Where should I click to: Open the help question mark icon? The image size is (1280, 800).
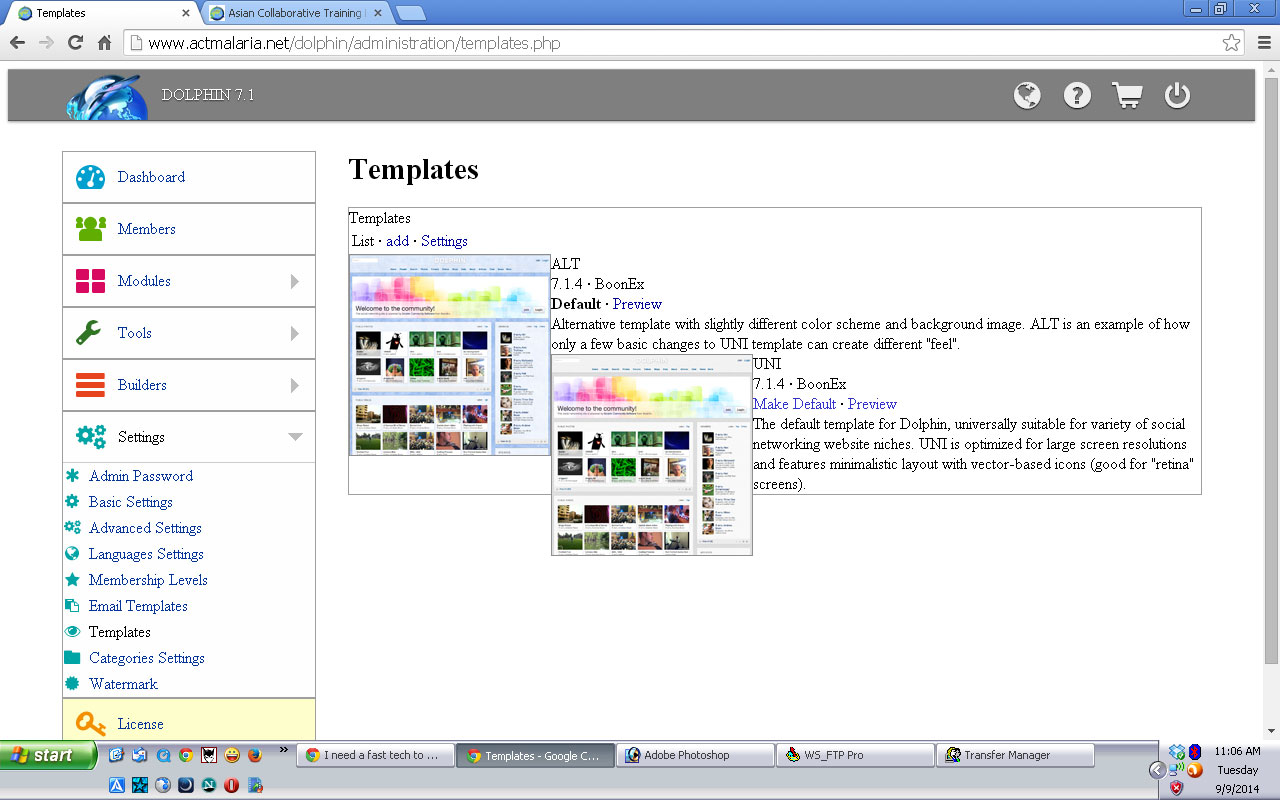coord(1077,95)
